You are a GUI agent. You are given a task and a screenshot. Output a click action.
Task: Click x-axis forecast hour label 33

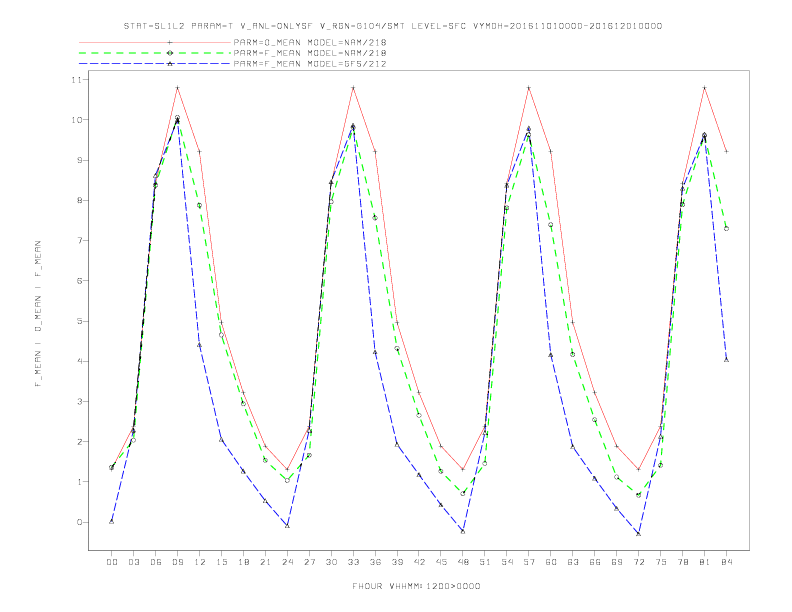click(x=353, y=562)
